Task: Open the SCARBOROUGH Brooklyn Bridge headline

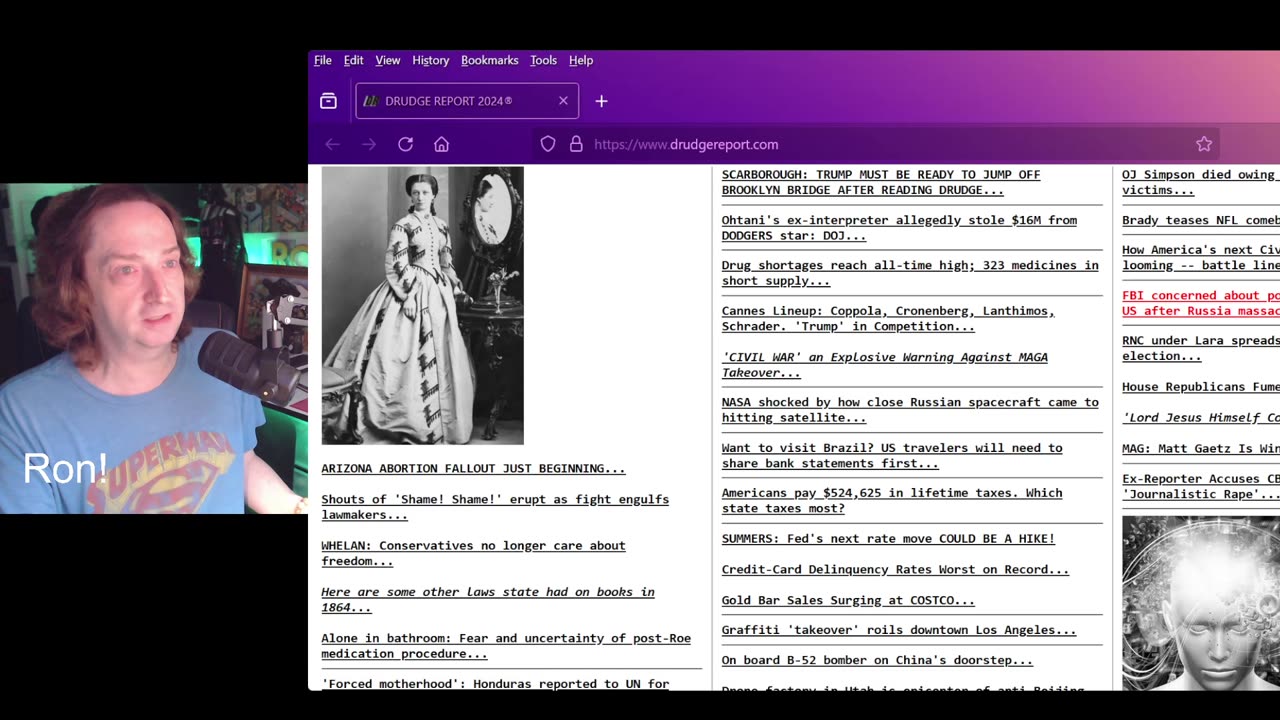Action: point(881,182)
